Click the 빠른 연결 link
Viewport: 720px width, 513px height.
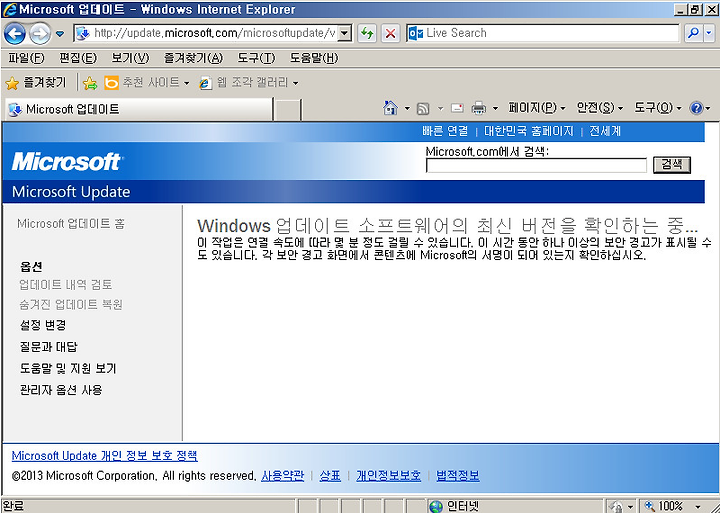445,131
